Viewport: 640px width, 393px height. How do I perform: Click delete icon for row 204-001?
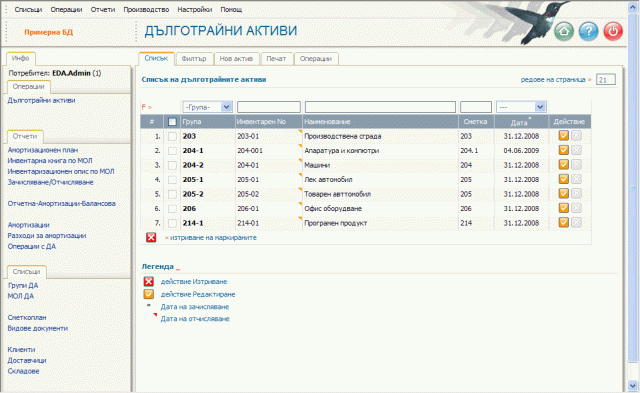tap(576, 150)
